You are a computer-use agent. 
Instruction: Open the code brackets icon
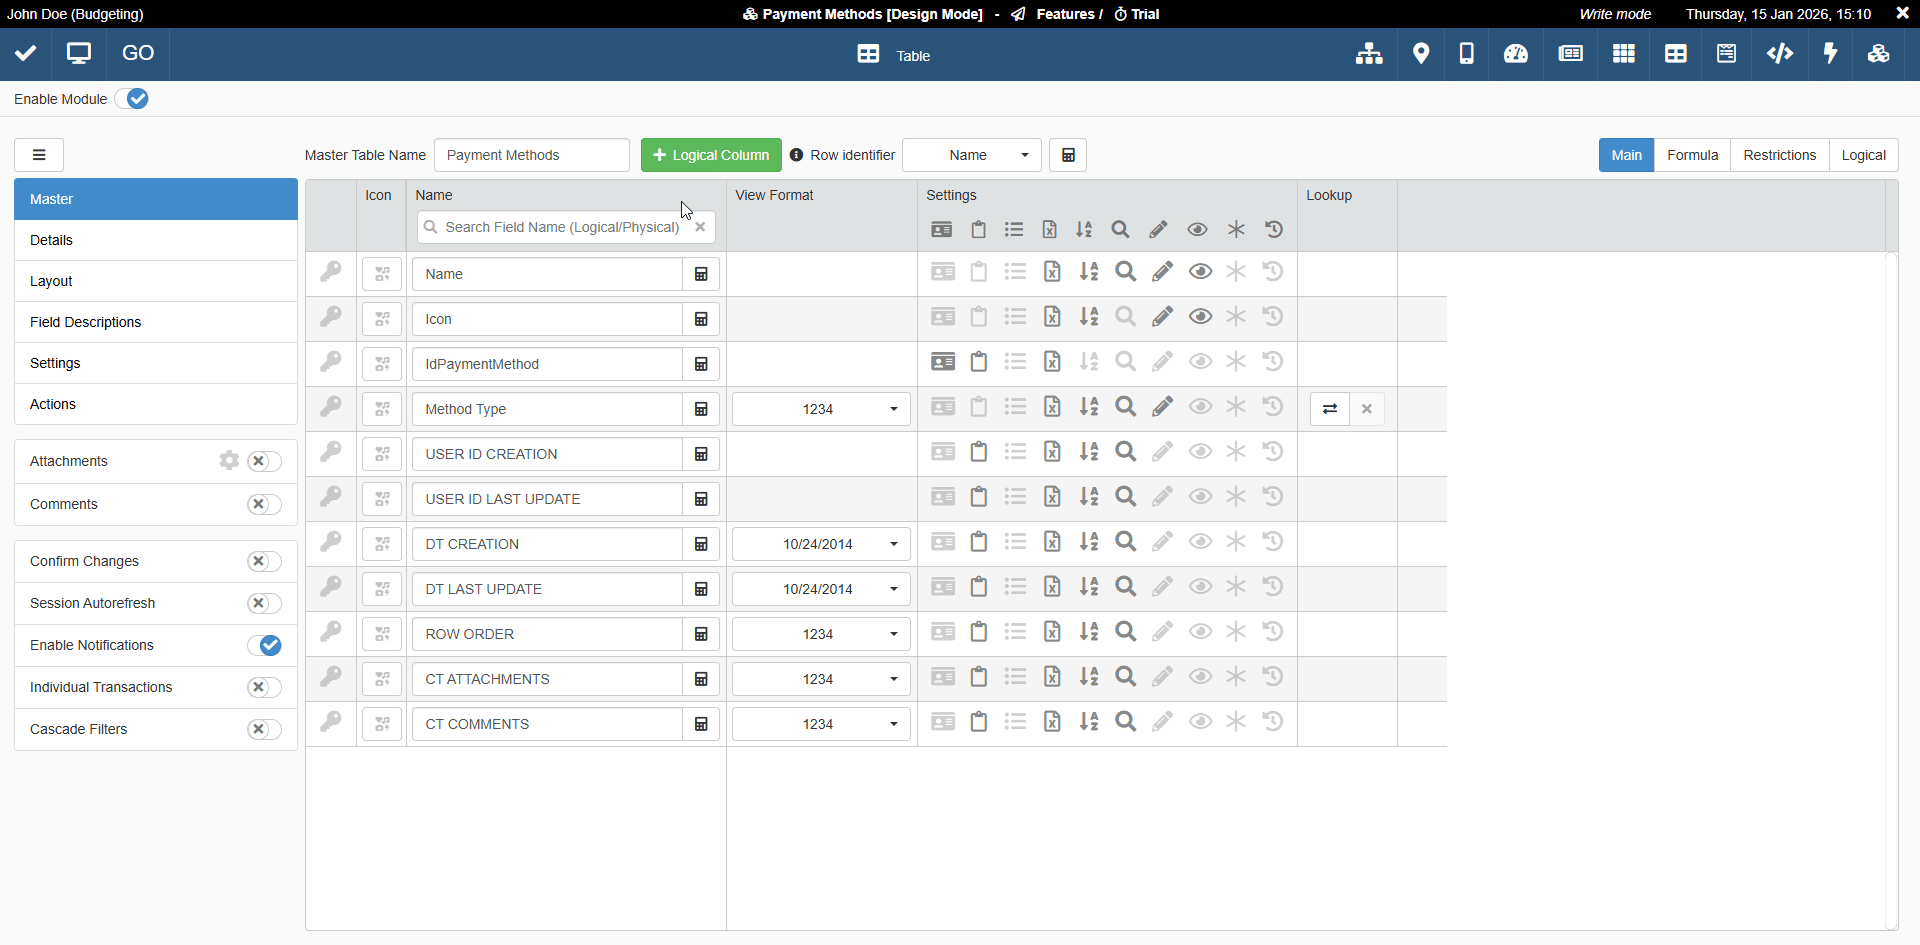tap(1780, 54)
